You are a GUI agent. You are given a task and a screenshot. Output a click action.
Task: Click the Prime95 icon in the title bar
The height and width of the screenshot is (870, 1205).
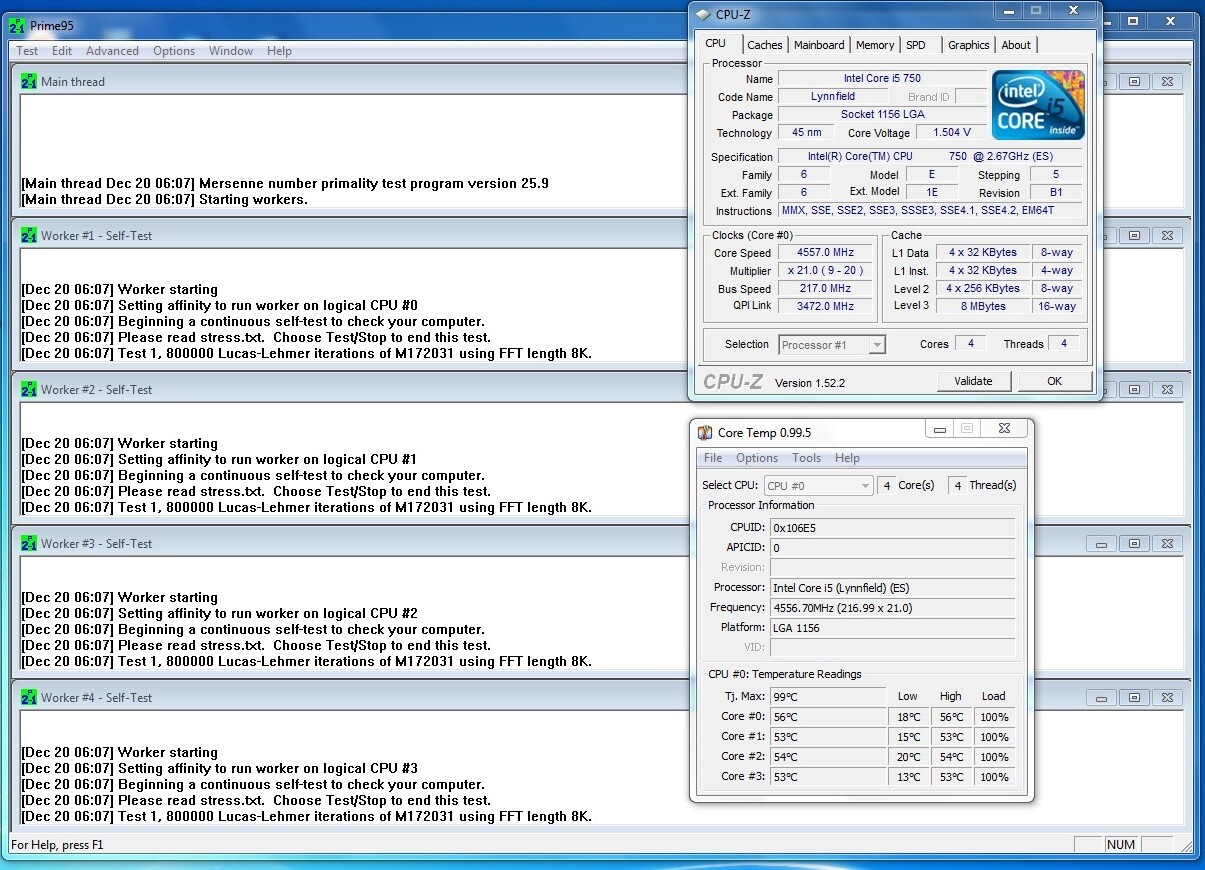pyautogui.click(x=16, y=25)
